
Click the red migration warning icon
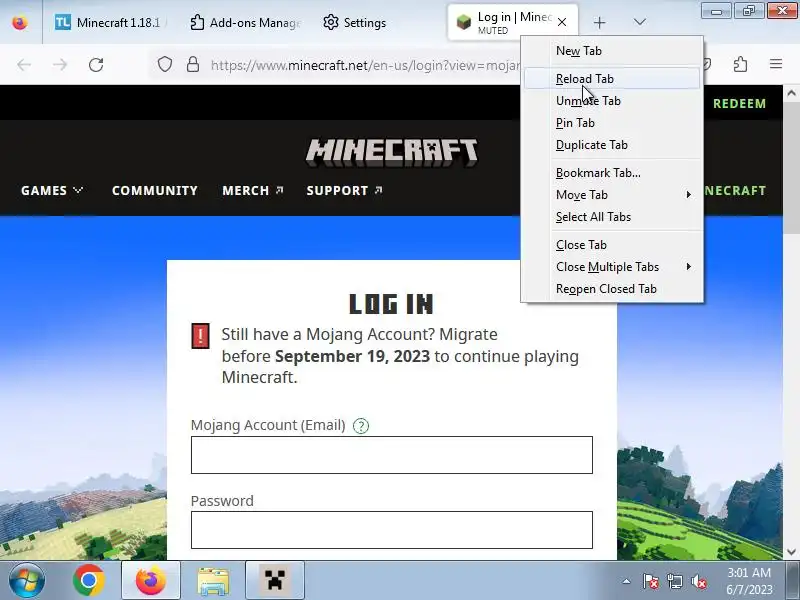tap(201, 336)
